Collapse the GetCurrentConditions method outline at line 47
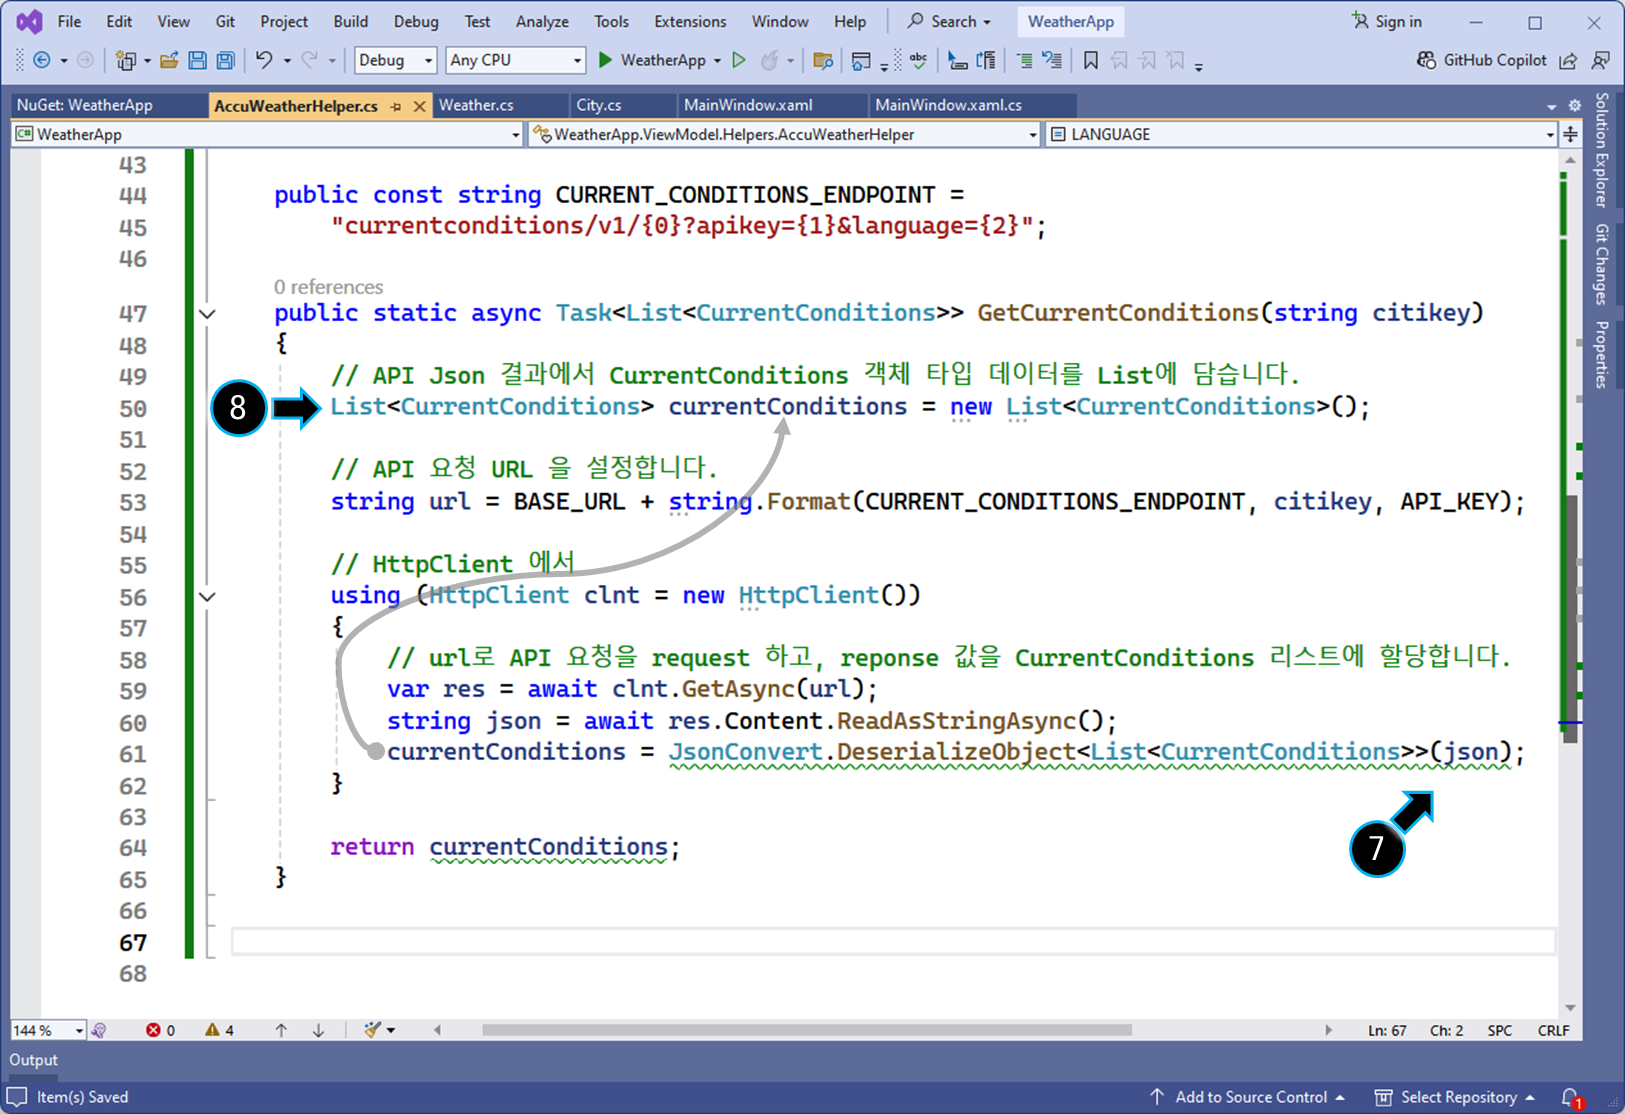The height and width of the screenshot is (1114, 1625). 207,314
